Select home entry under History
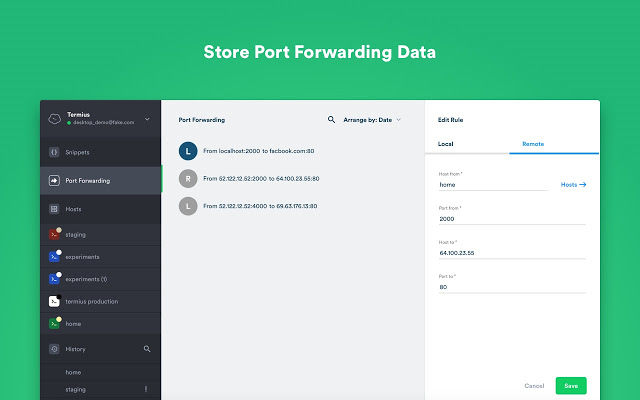 point(100,372)
